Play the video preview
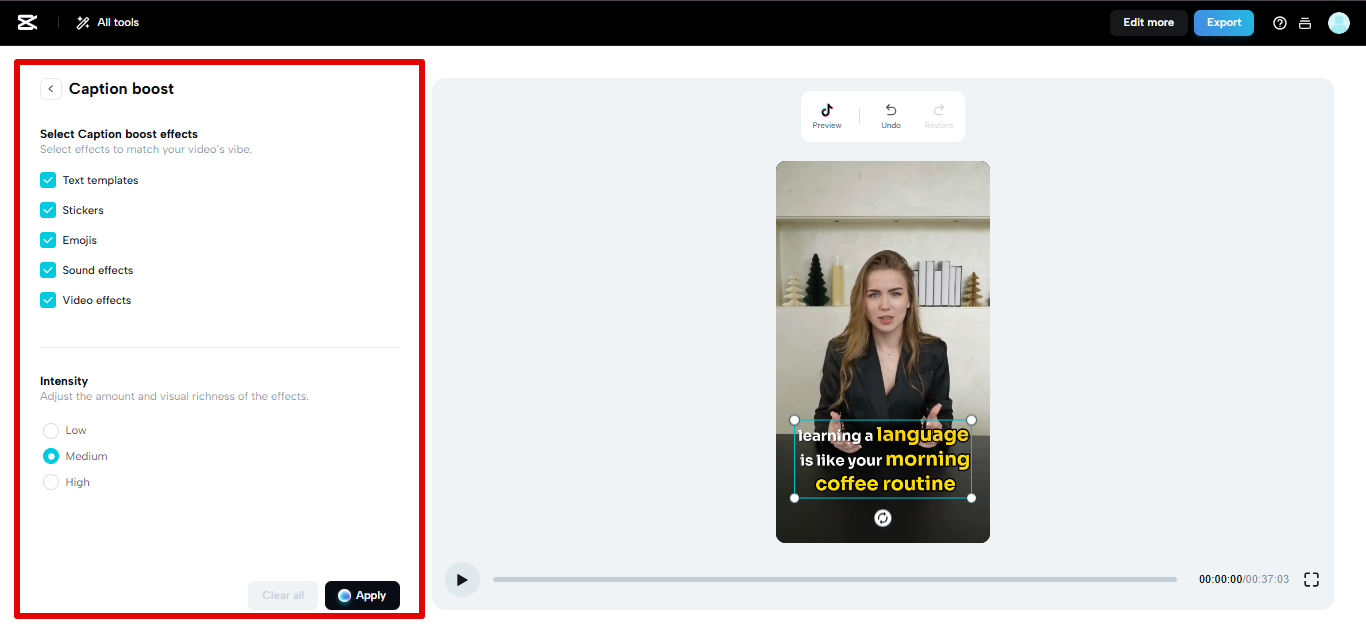This screenshot has height=639, width=1366. [x=462, y=578]
